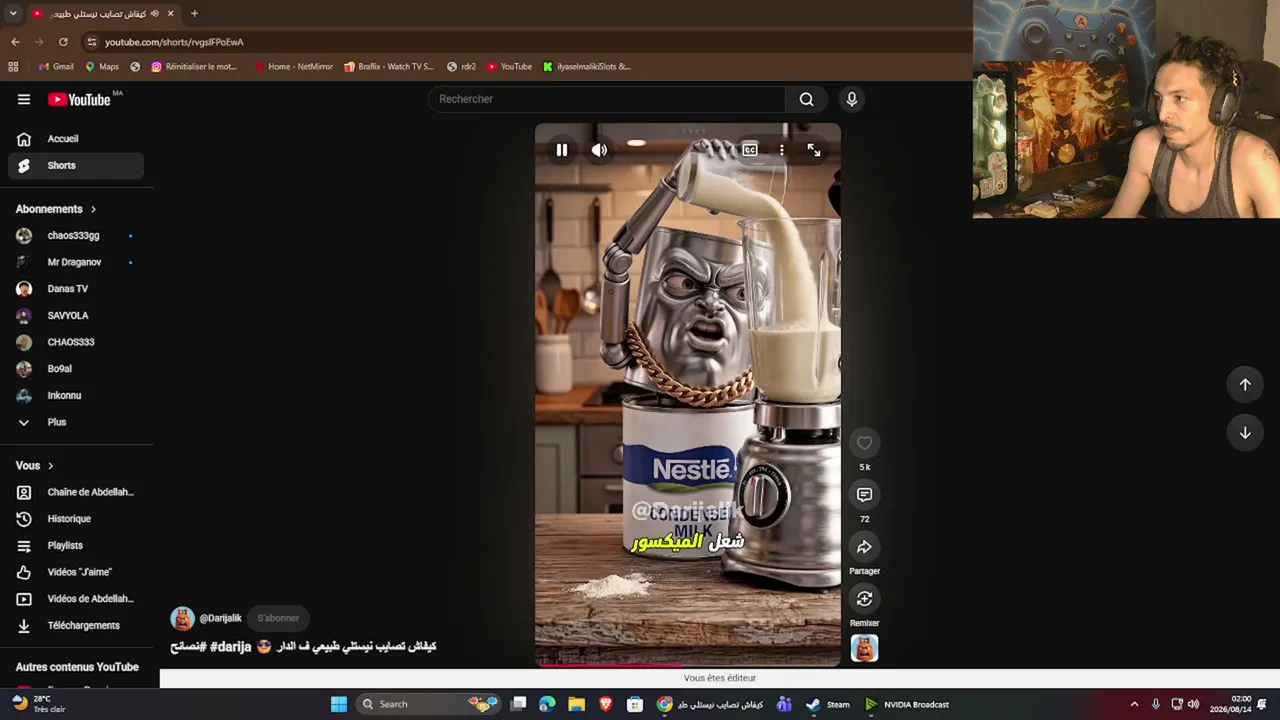Screen dimensions: 1280x720
Task: Open chaos333gg channel subscription
Action: pos(76,236)
